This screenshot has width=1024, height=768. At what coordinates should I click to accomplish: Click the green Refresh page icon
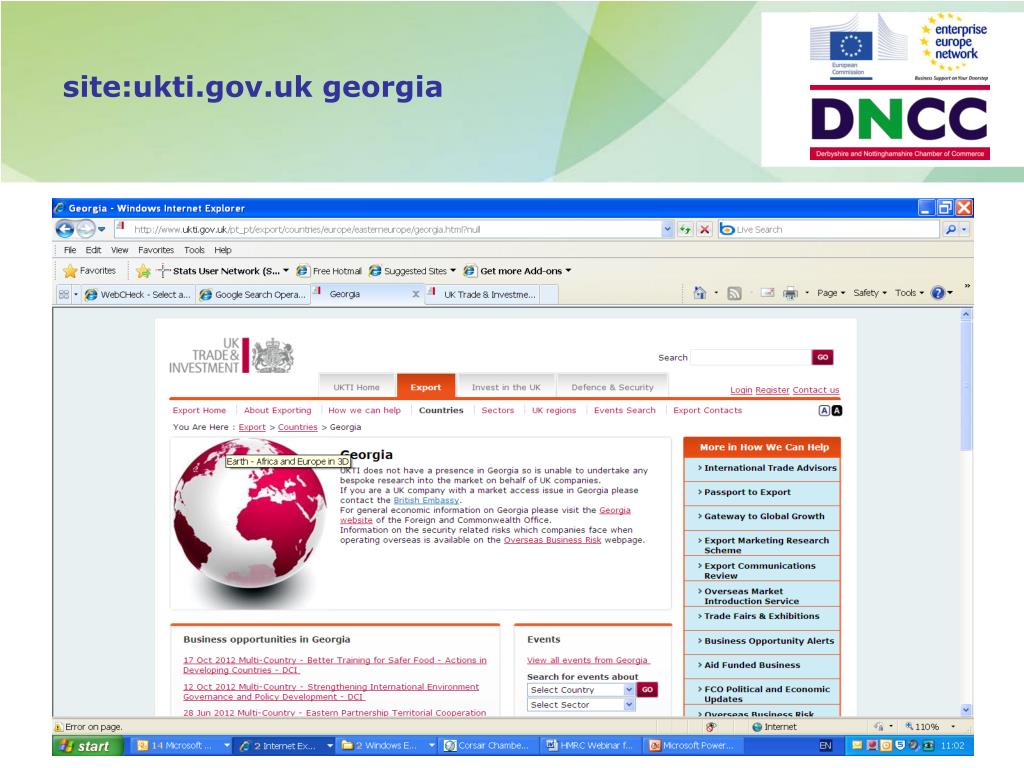tap(685, 229)
